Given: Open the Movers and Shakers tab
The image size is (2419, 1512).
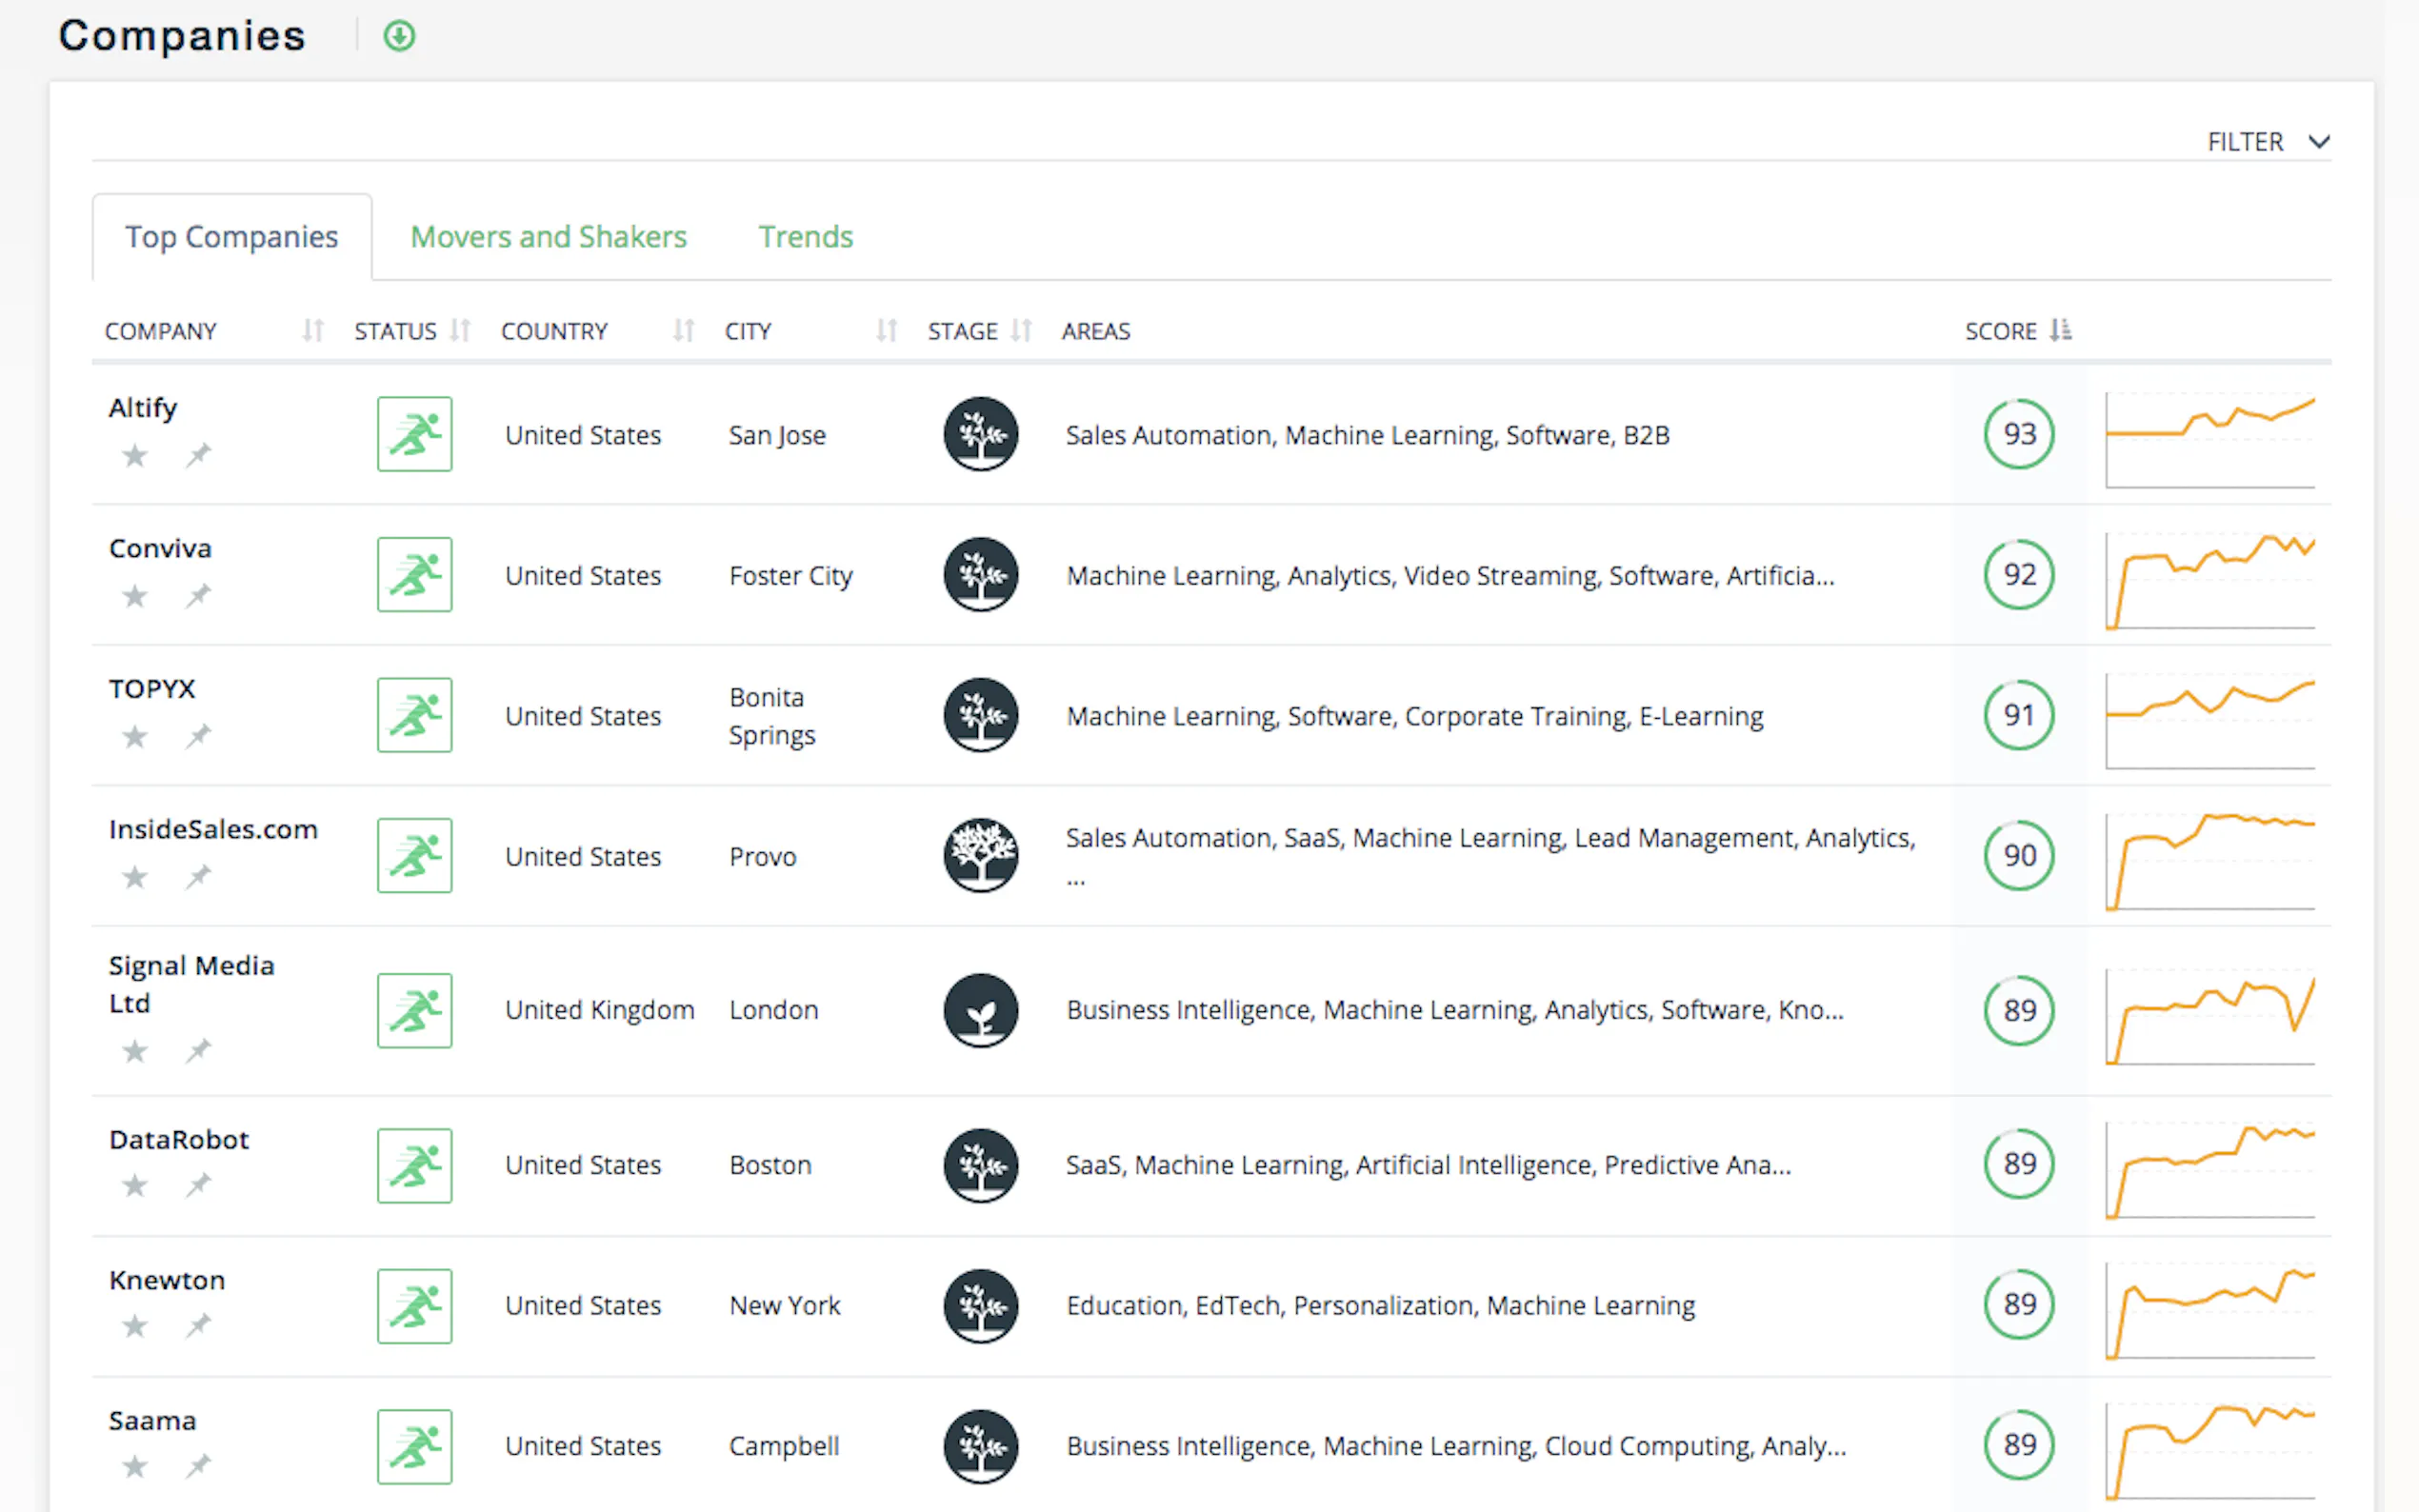Looking at the screenshot, I should click(x=548, y=237).
